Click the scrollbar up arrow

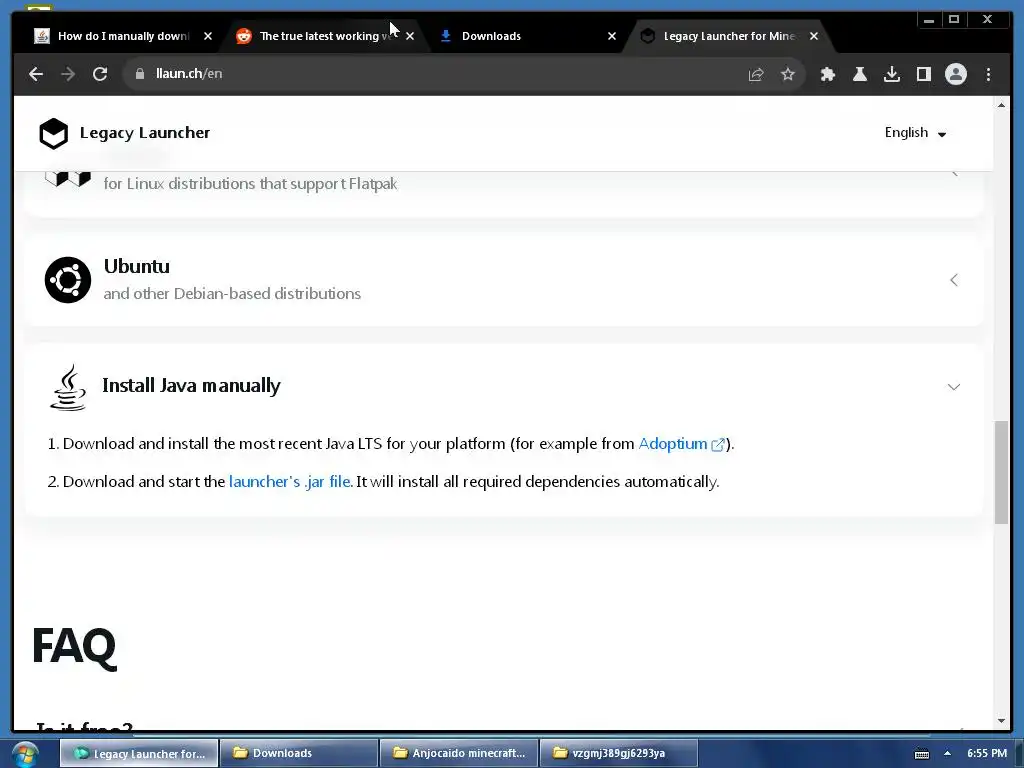[1001, 105]
